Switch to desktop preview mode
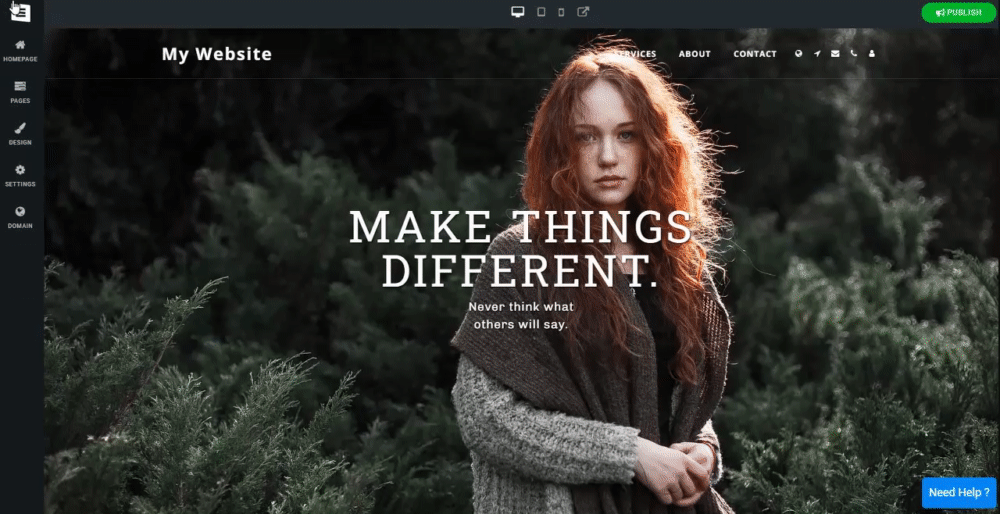1000x514 pixels. point(518,11)
